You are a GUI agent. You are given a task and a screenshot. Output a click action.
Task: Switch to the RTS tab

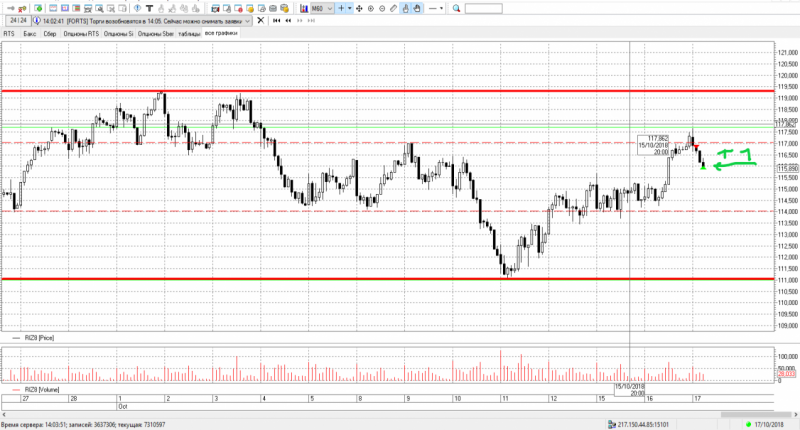[x=9, y=34]
